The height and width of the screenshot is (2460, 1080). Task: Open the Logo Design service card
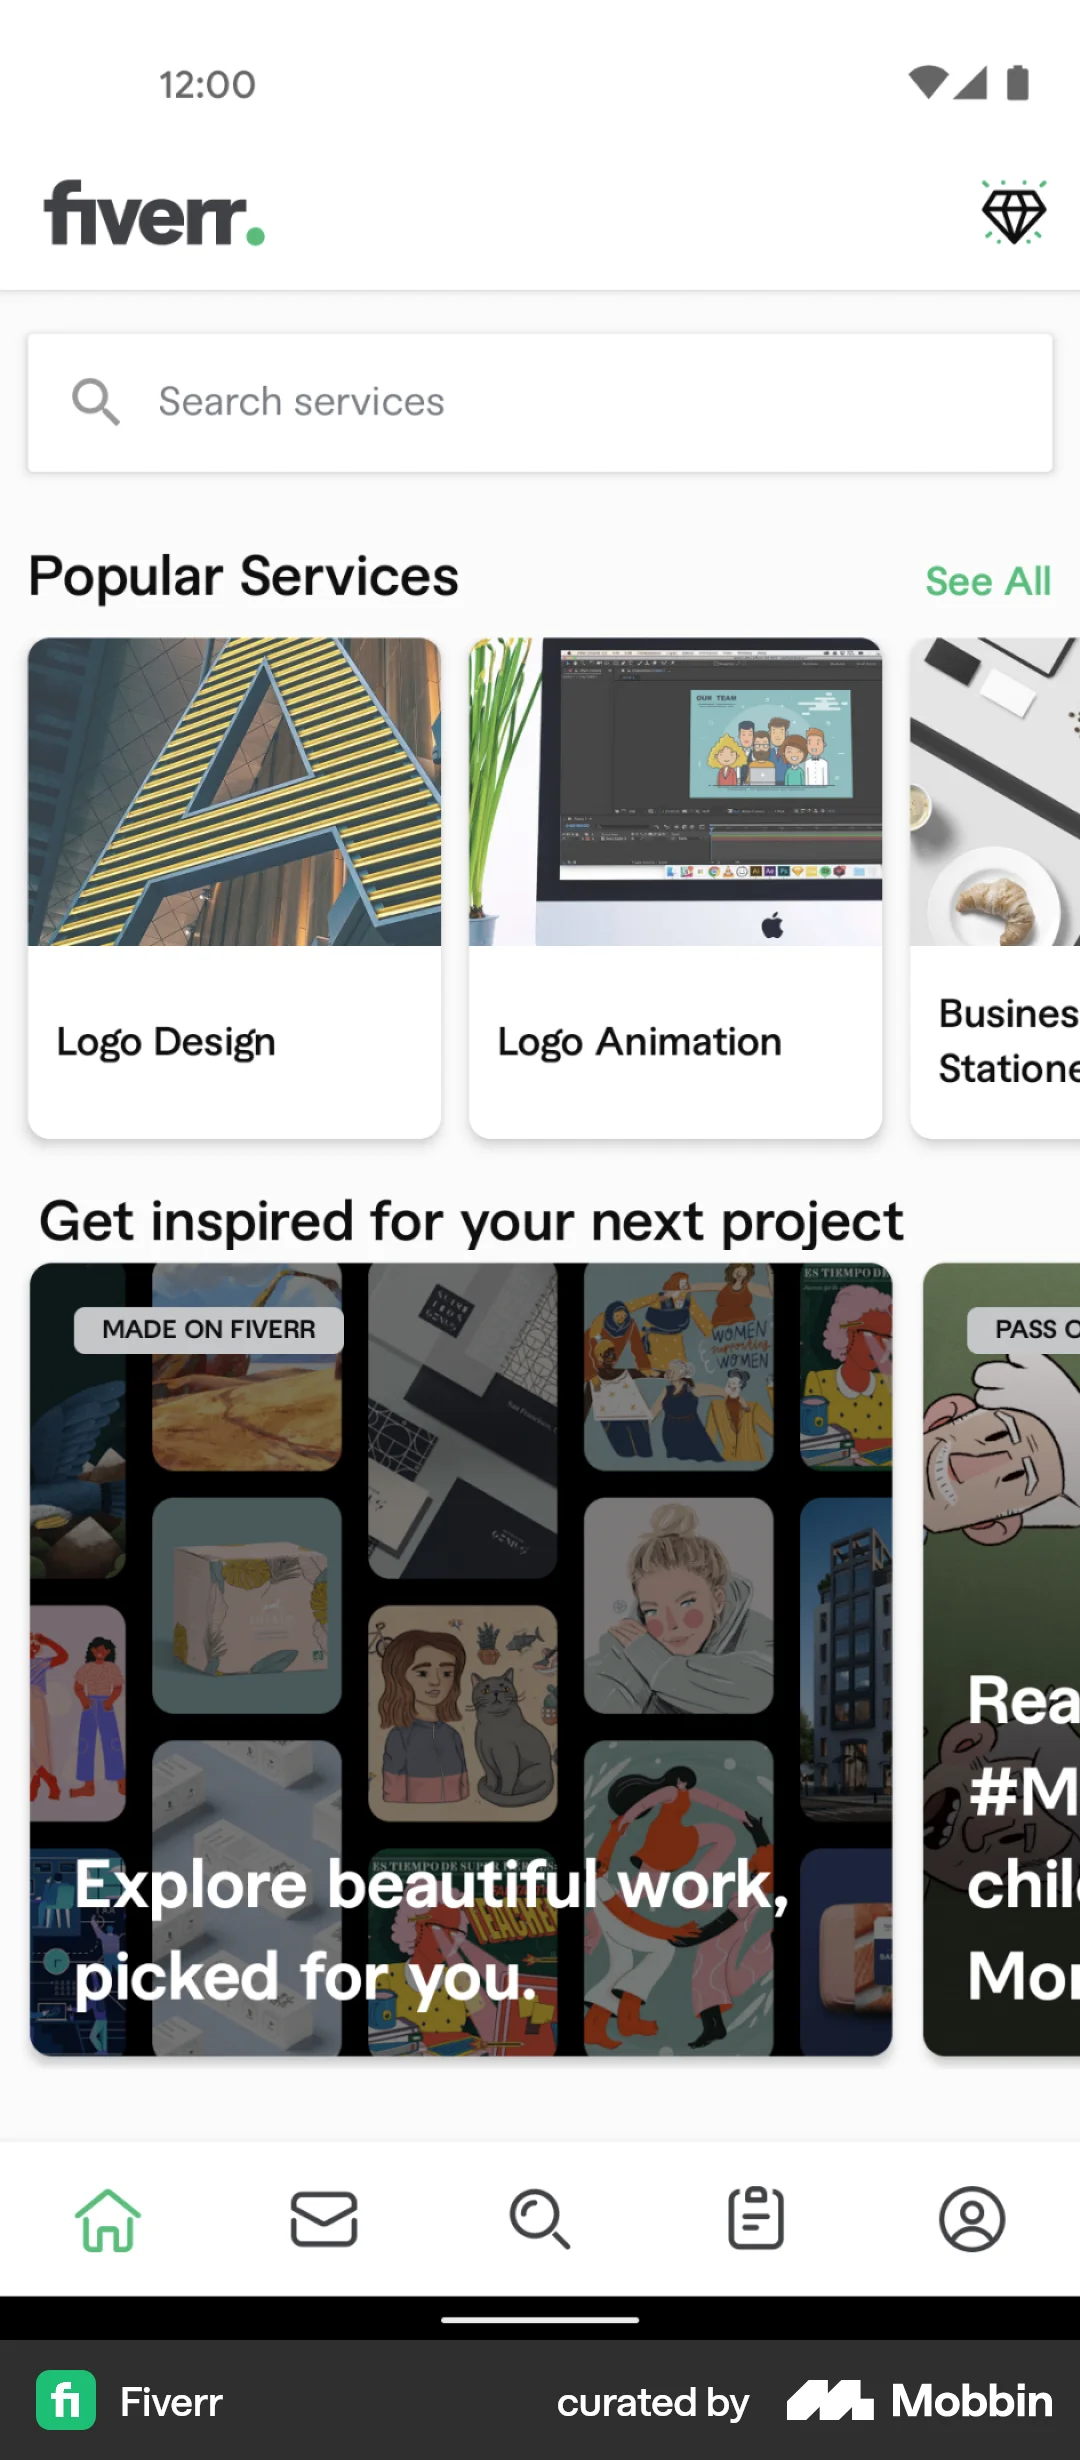click(x=234, y=890)
